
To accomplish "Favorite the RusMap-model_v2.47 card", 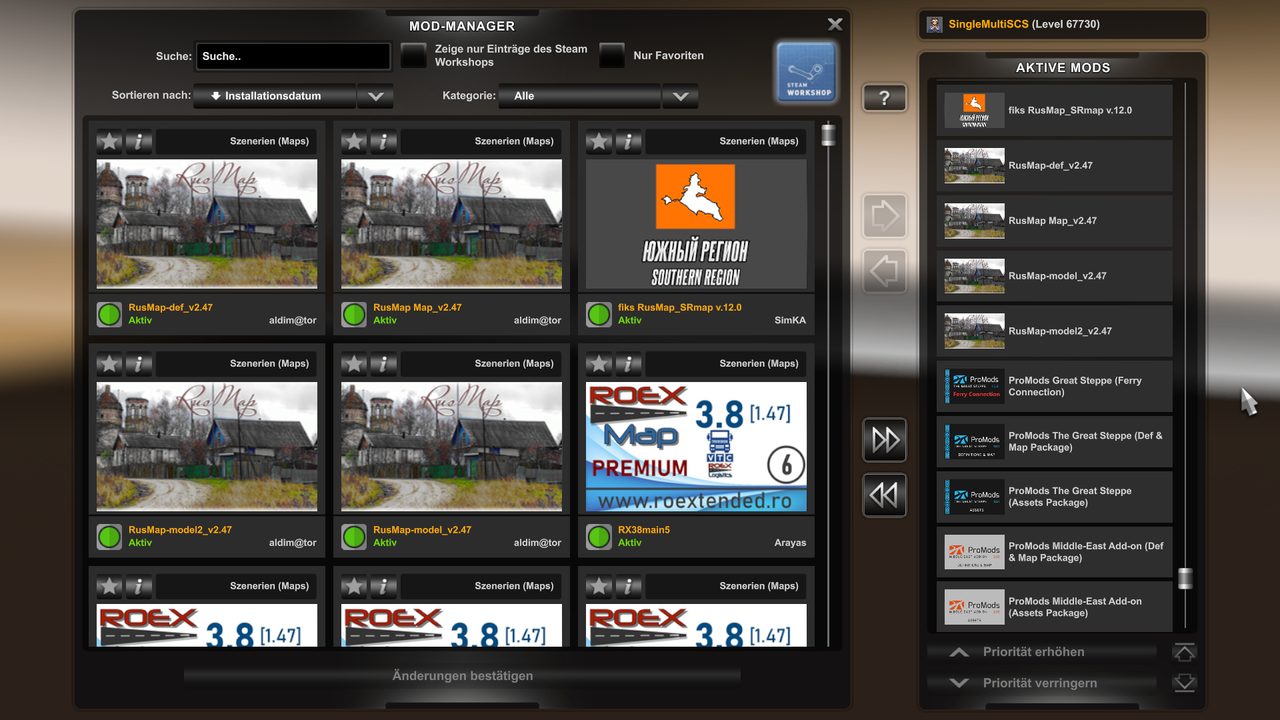I will click(x=354, y=363).
